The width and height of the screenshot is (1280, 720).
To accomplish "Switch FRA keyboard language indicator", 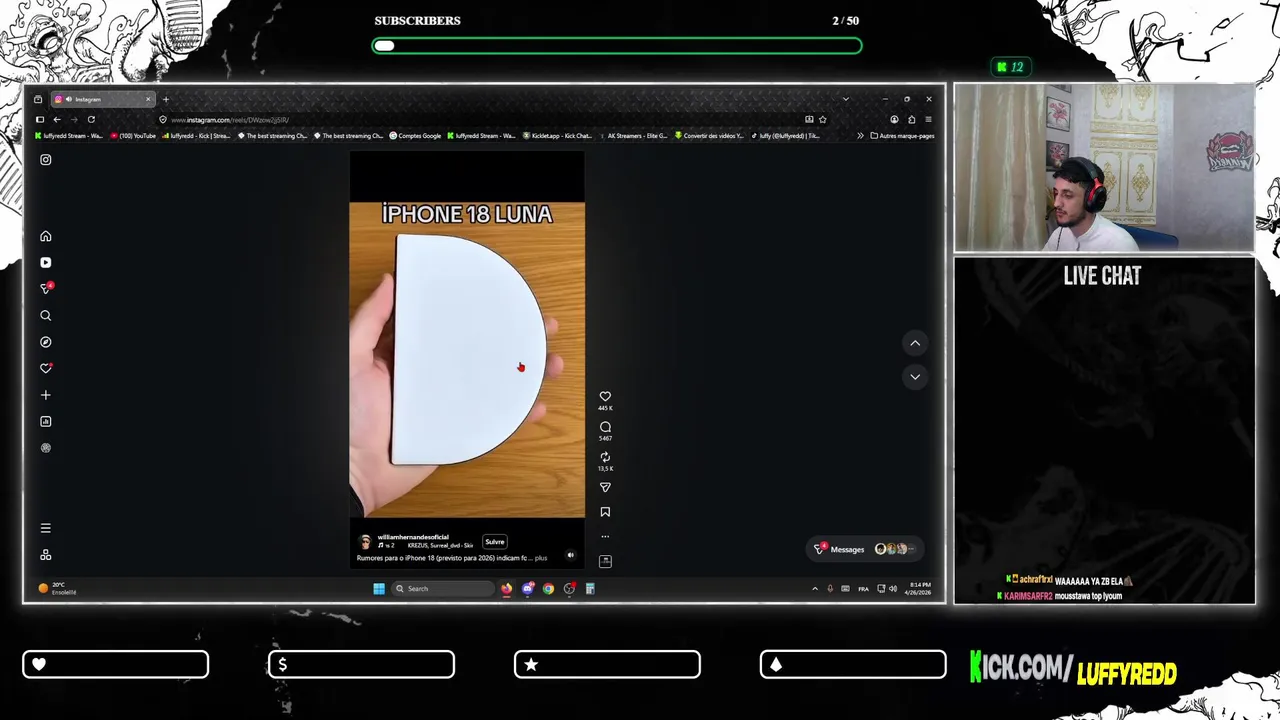I will 864,588.
